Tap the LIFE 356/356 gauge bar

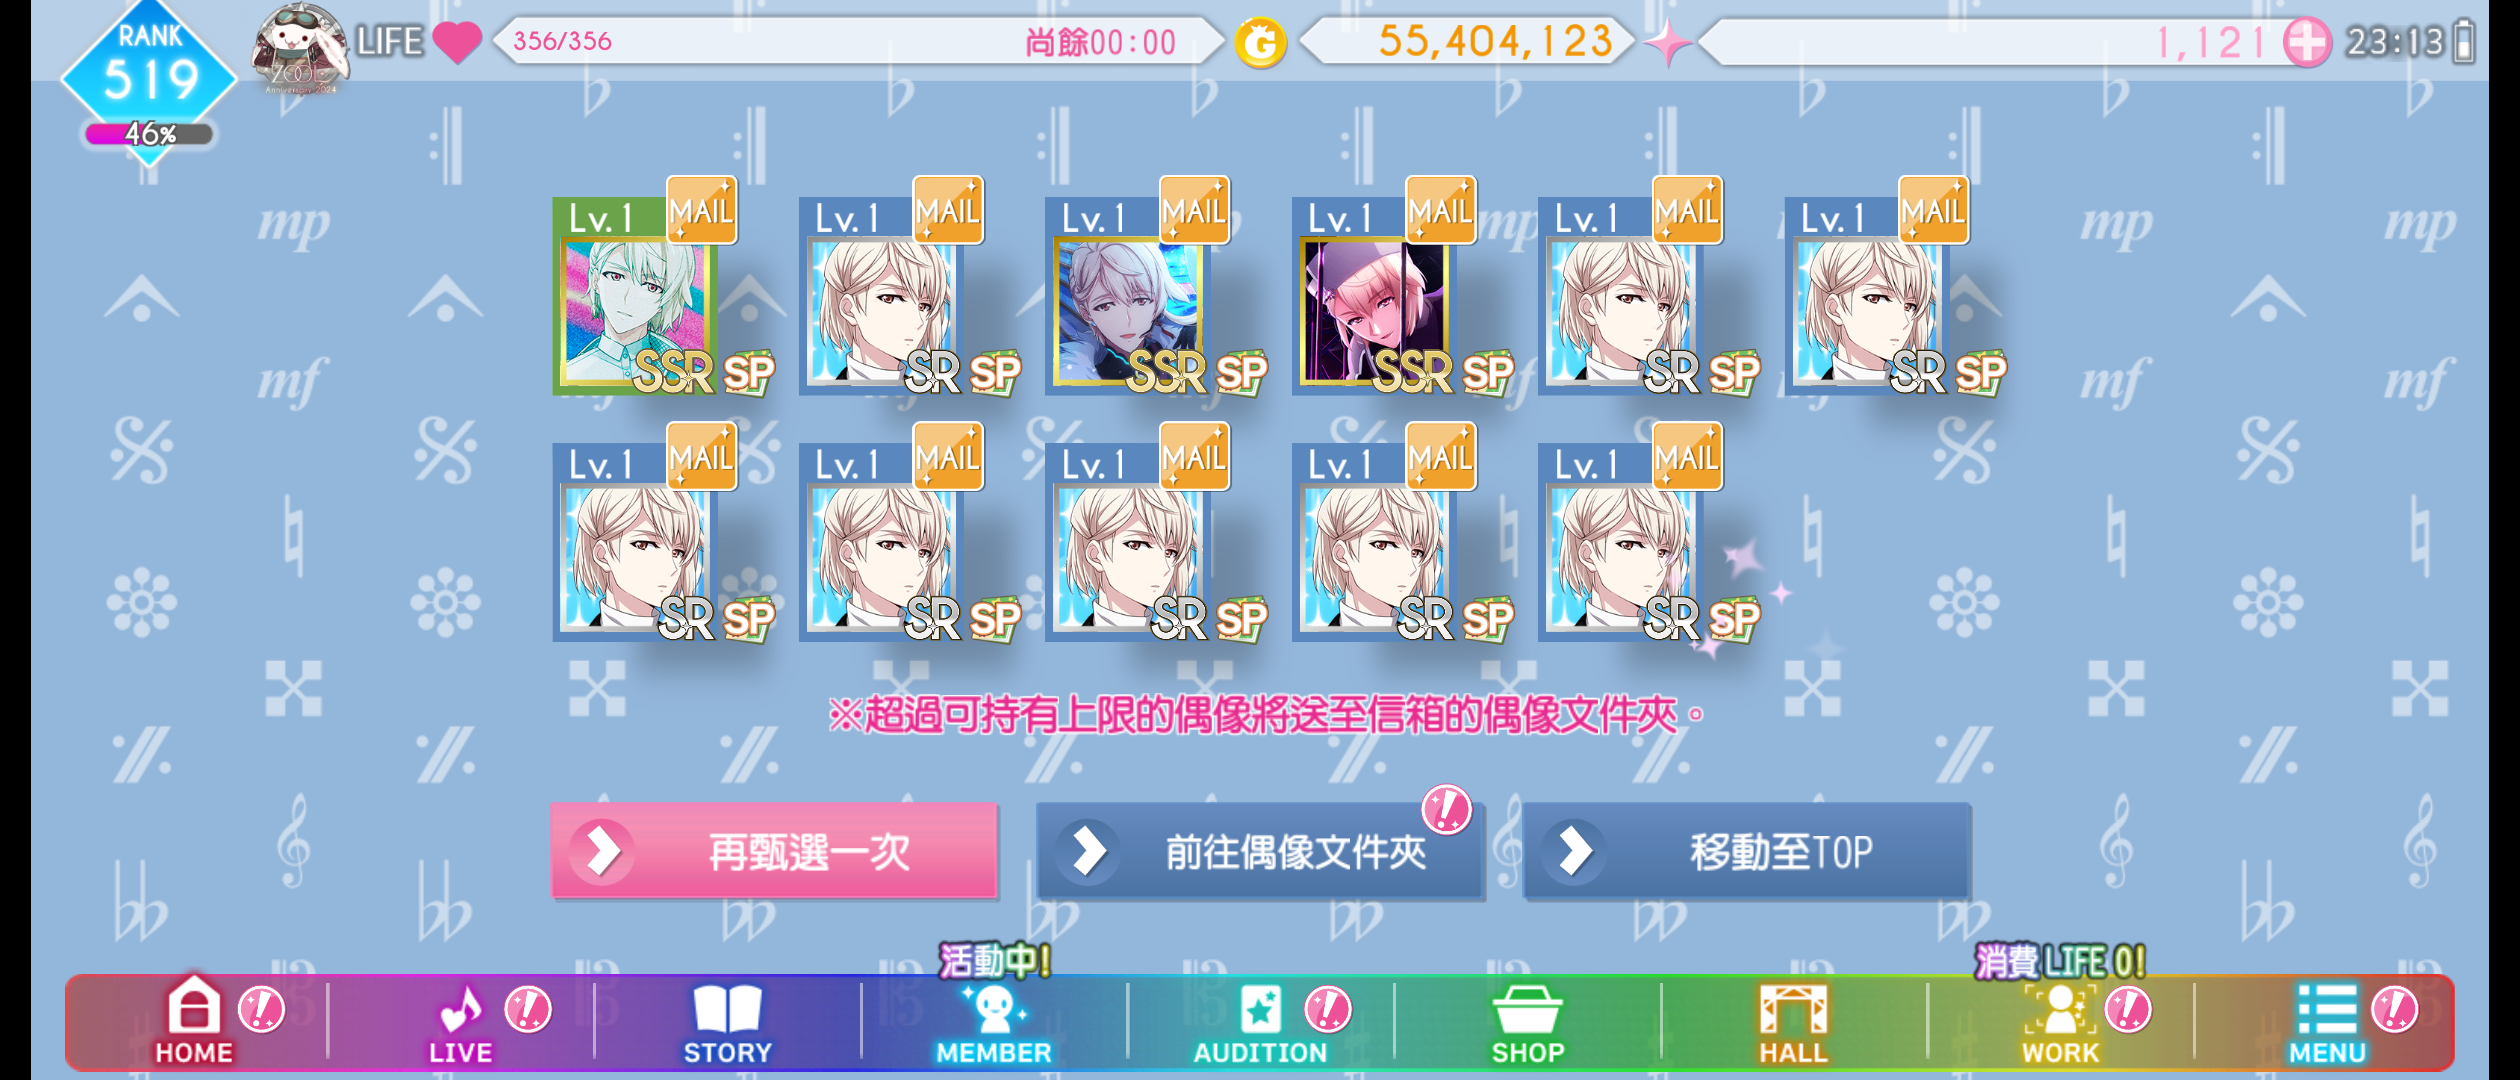[857, 42]
